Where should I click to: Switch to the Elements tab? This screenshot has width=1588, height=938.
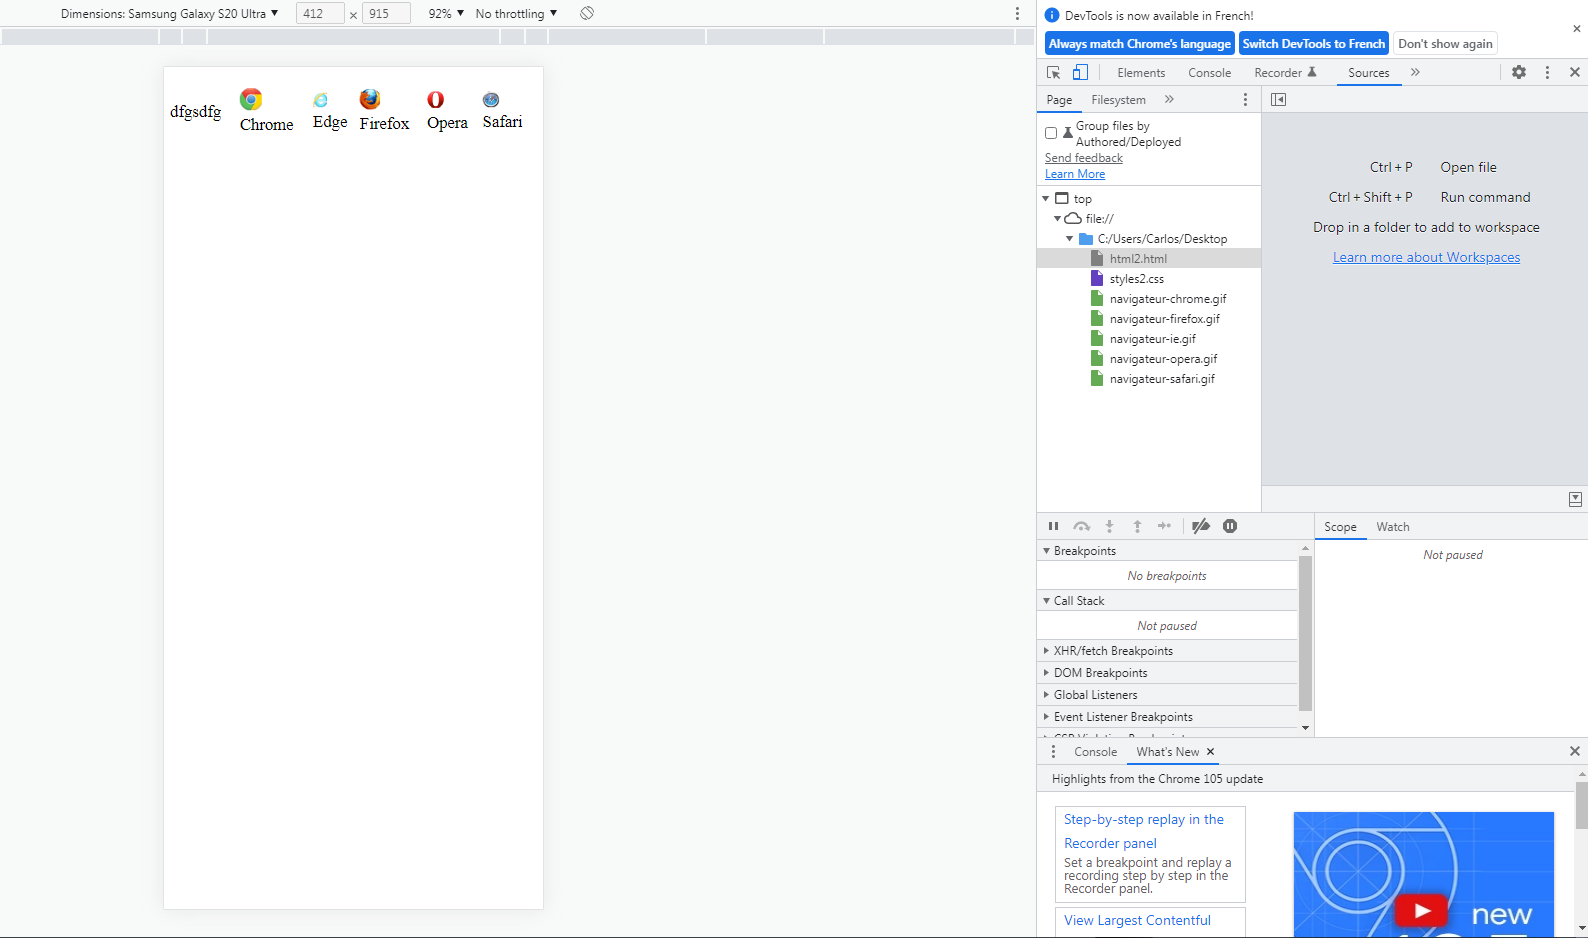click(1141, 73)
